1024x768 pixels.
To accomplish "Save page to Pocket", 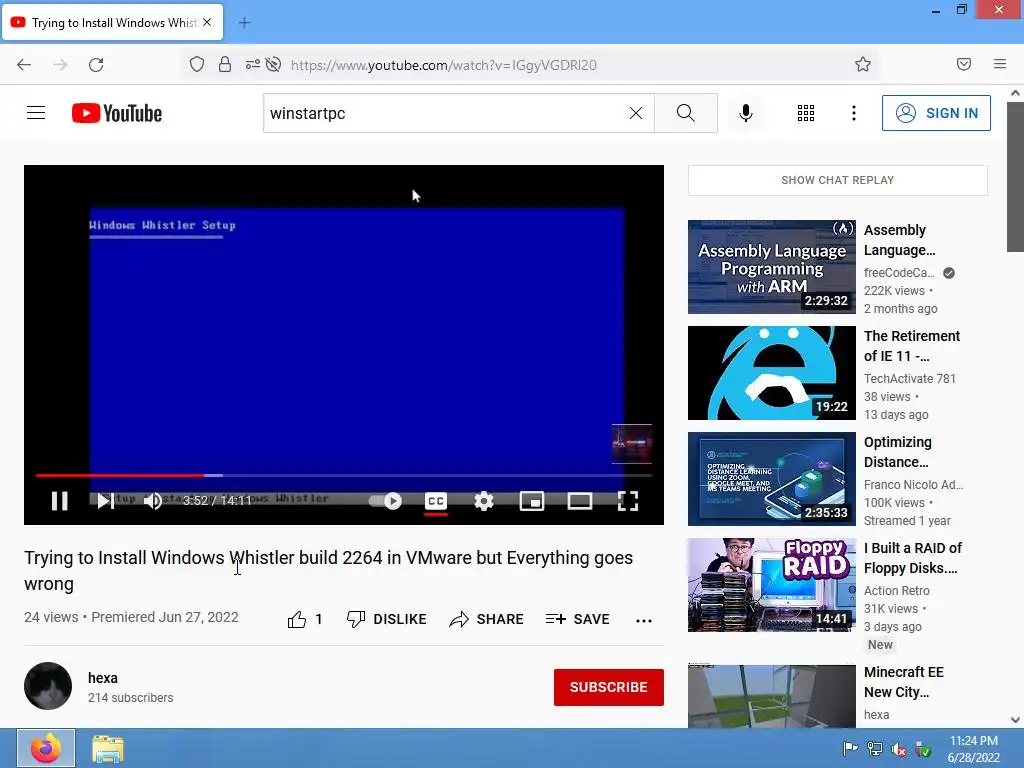I will (963, 64).
